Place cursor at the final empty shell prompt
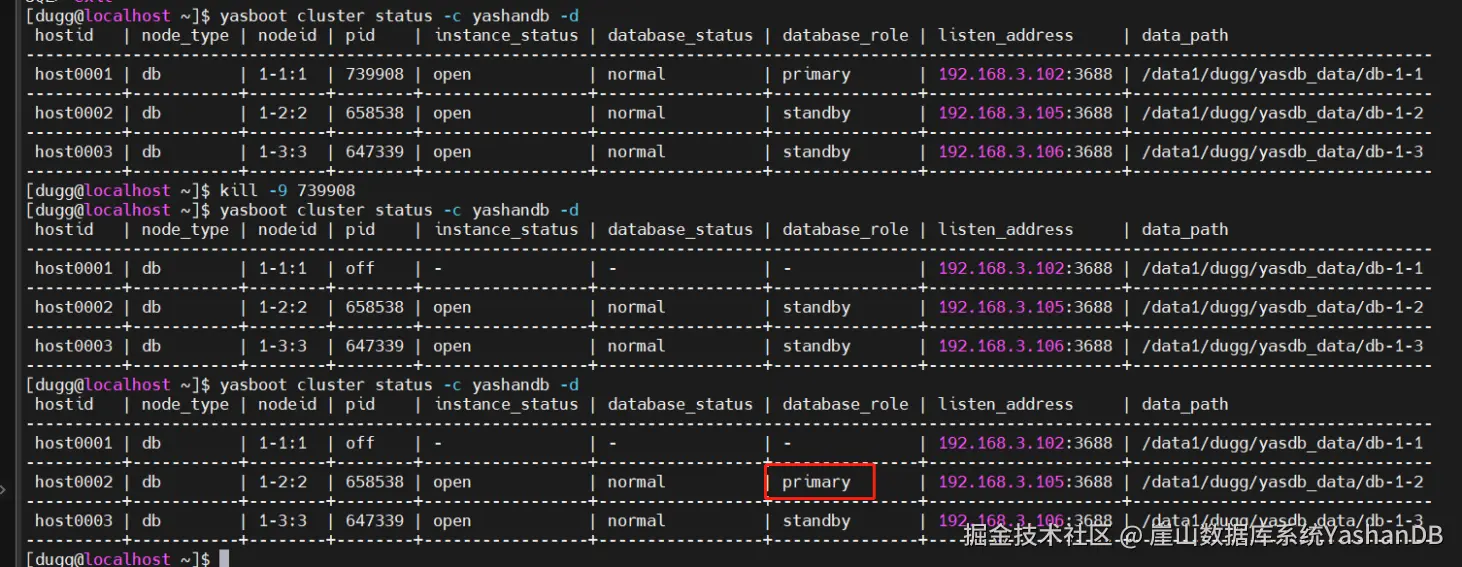Image resolution: width=1462 pixels, height=567 pixels. 224,558
